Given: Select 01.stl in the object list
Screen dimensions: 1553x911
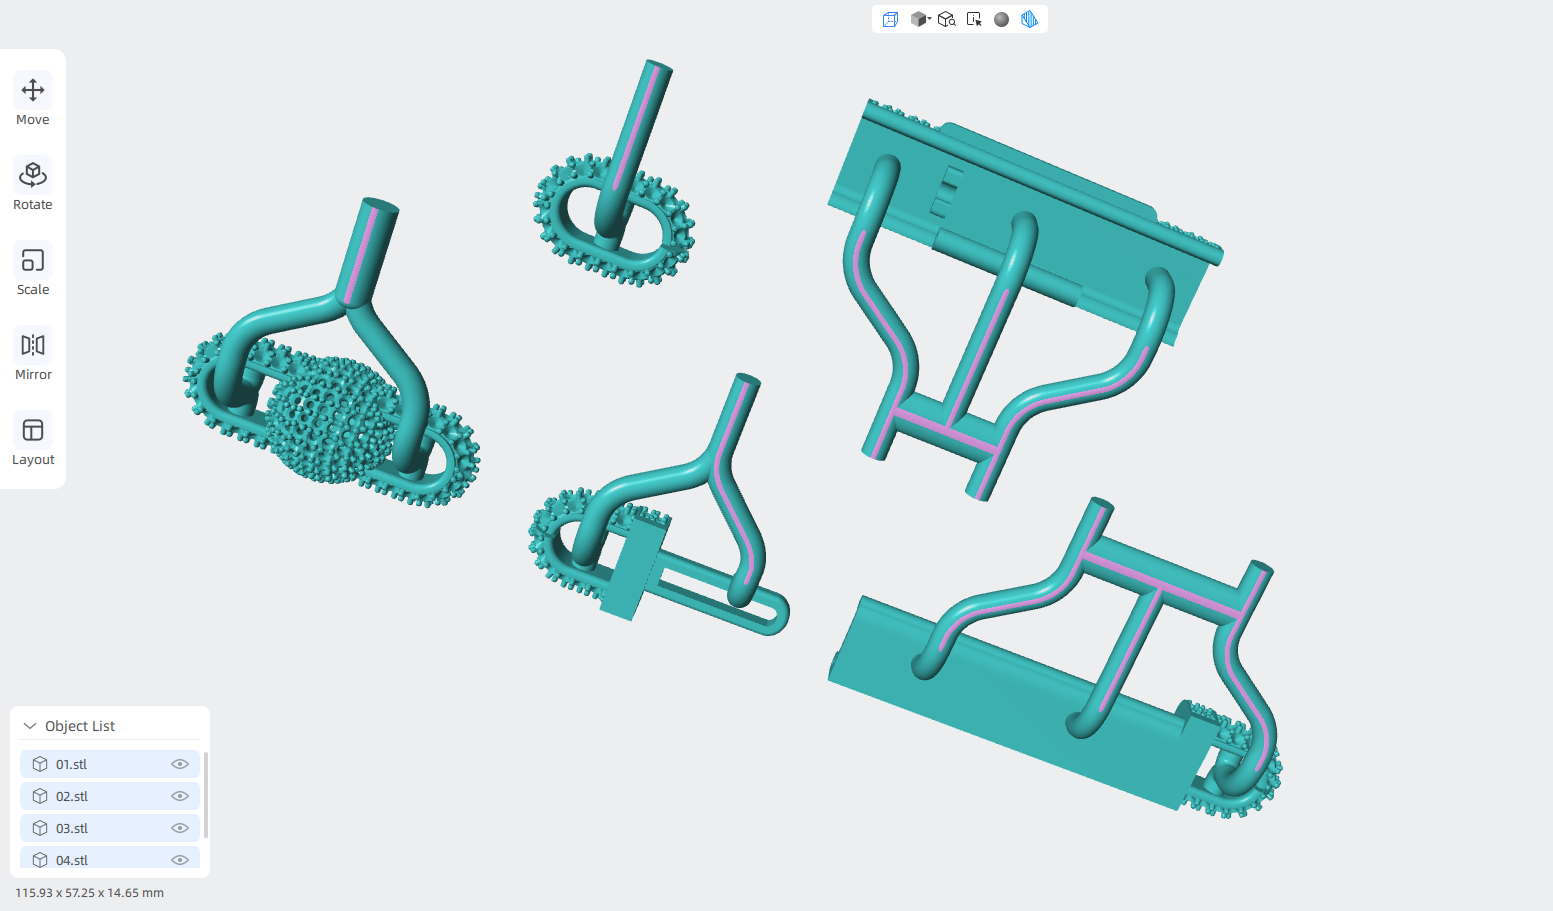Looking at the screenshot, I should (x=110, y=764).
